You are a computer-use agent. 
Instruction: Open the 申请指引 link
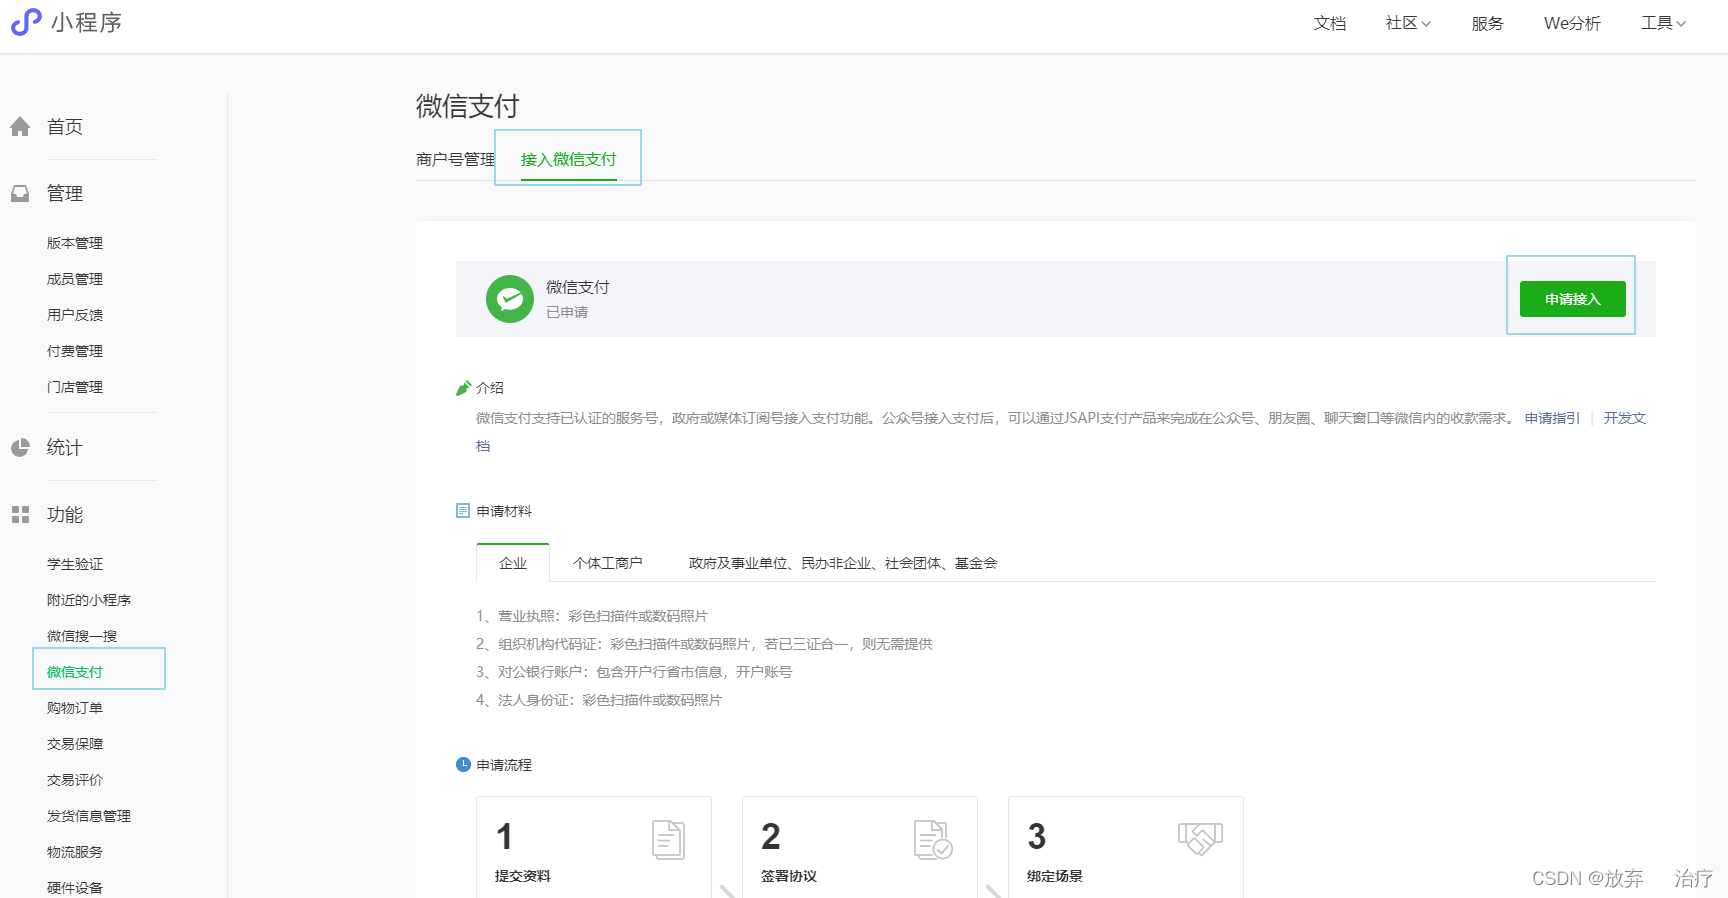tap(1552, 418)
